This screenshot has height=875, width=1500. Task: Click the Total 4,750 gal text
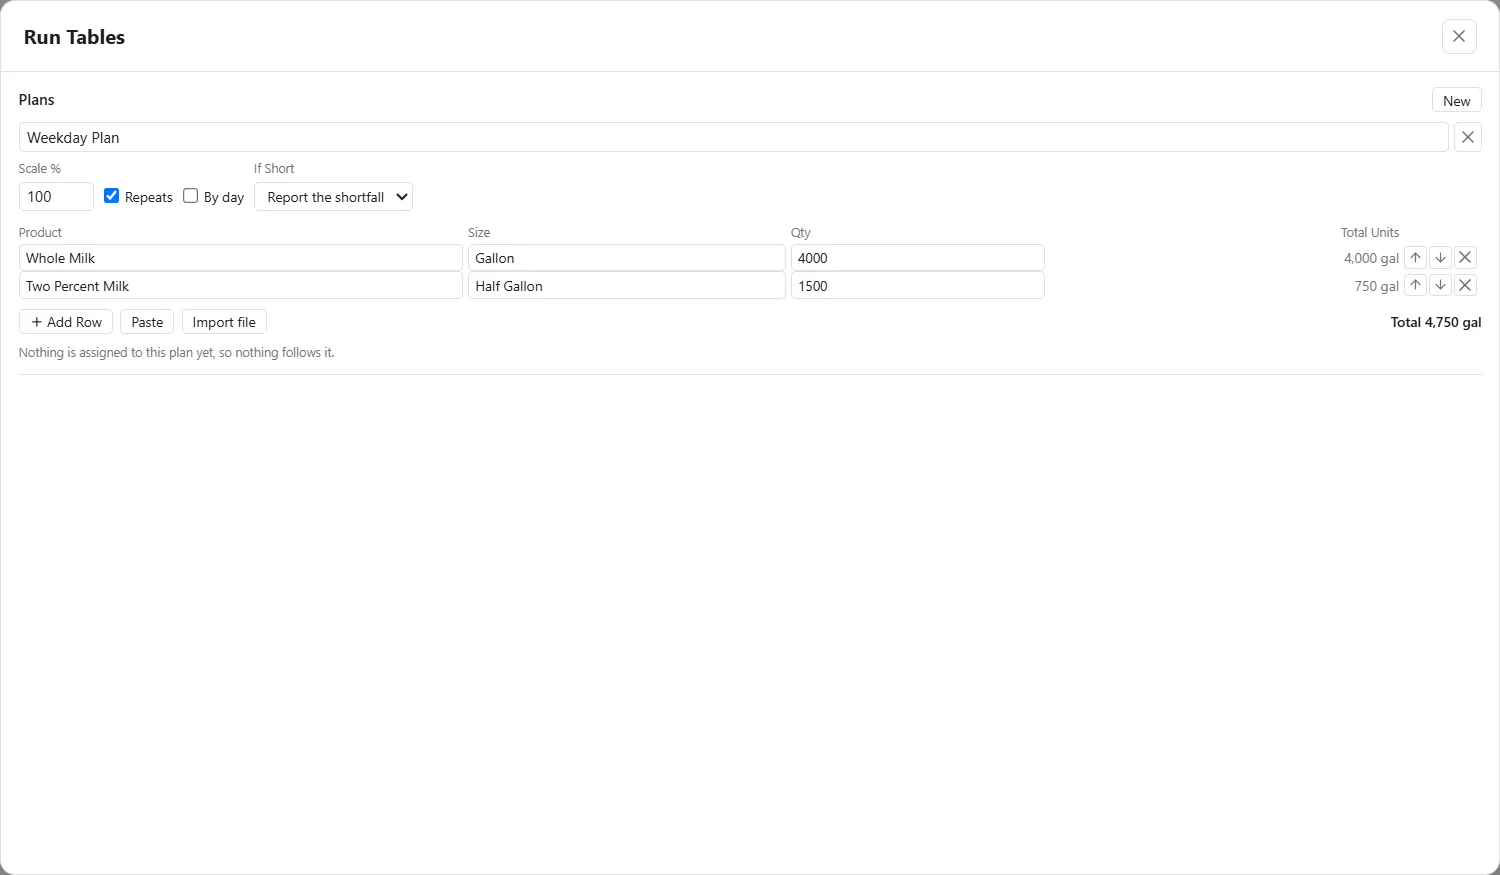(1436, 322)
